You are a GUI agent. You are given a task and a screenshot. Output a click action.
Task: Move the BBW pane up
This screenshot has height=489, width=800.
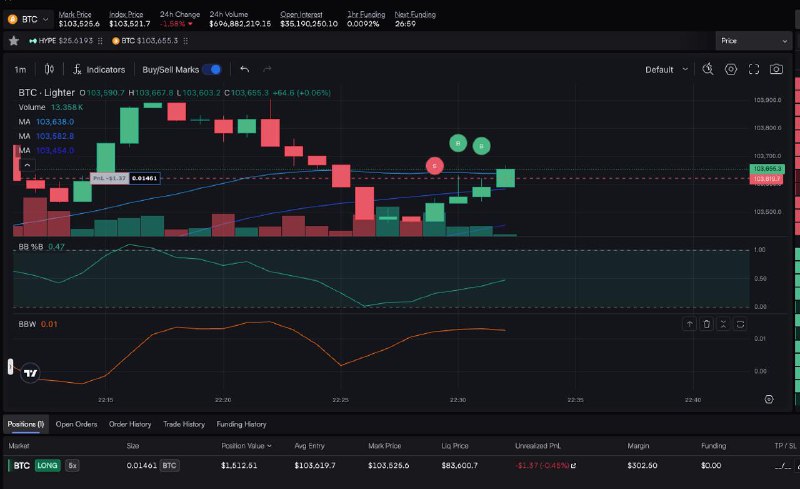point(689,324)
